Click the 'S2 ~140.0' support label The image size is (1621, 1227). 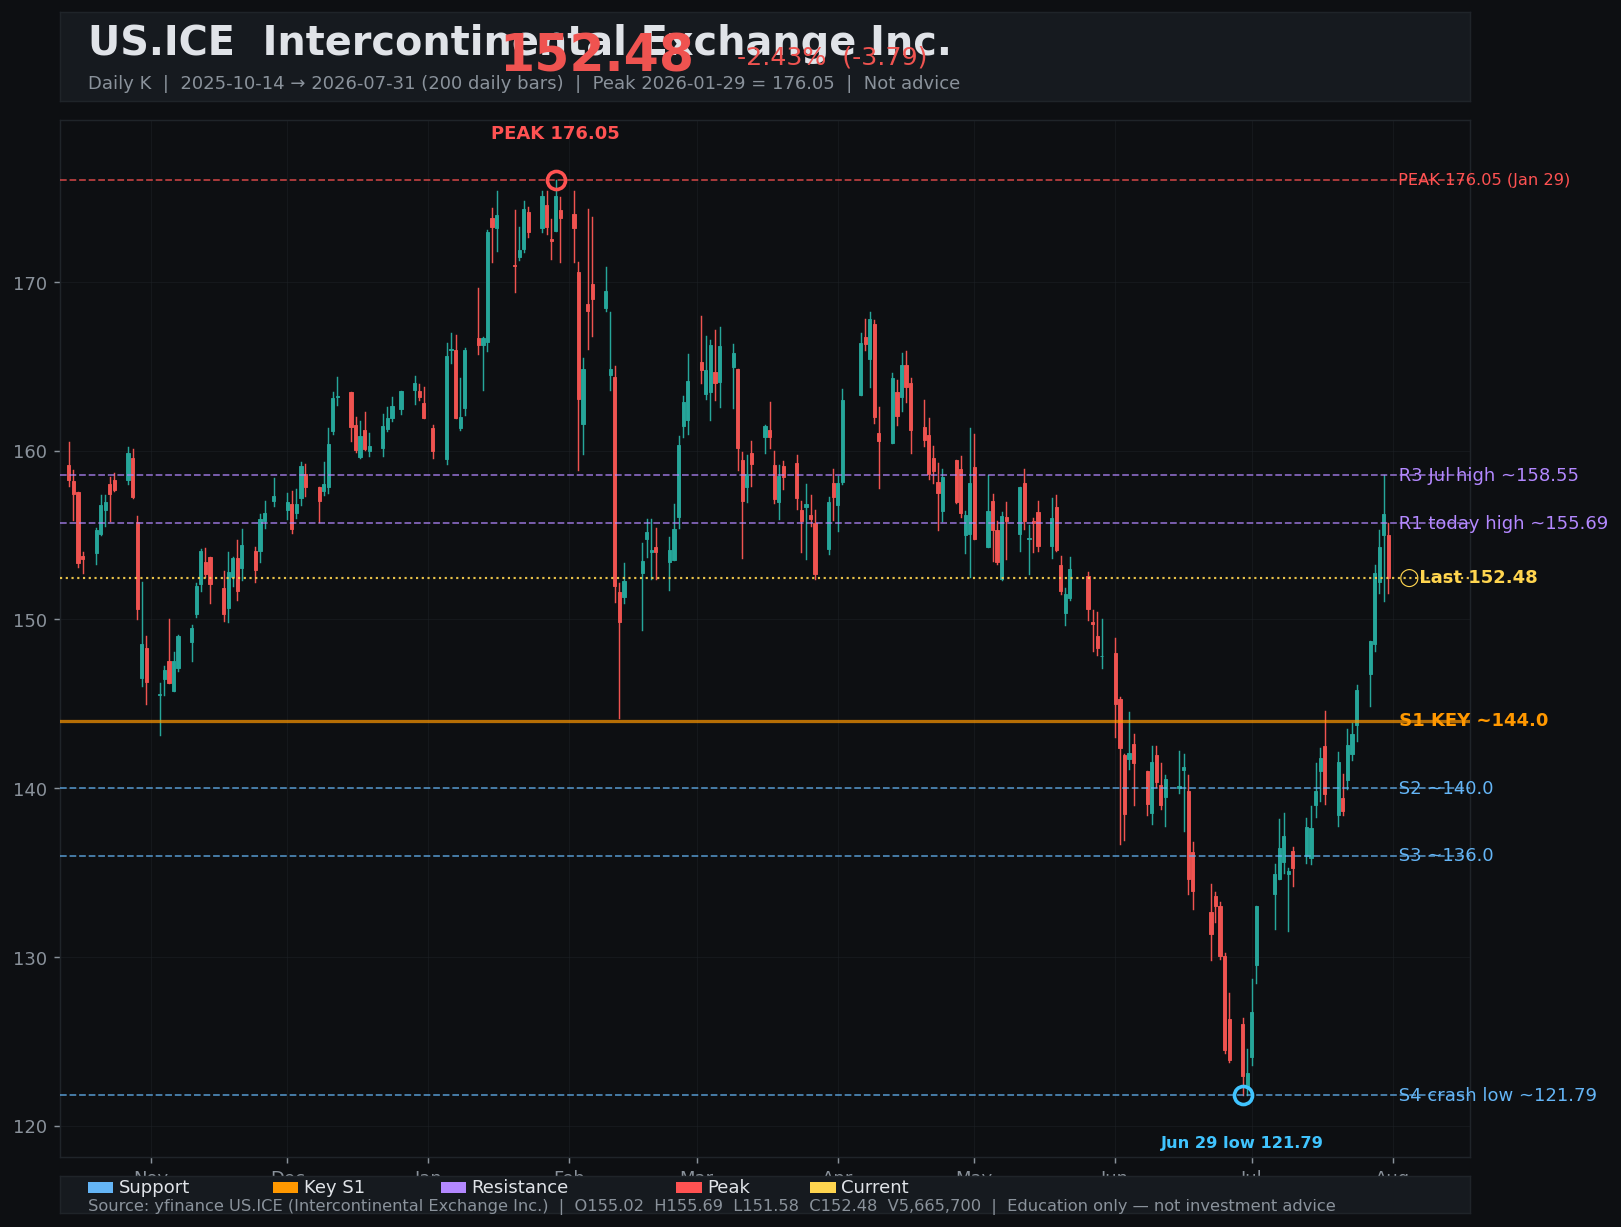click(1445, 788)
